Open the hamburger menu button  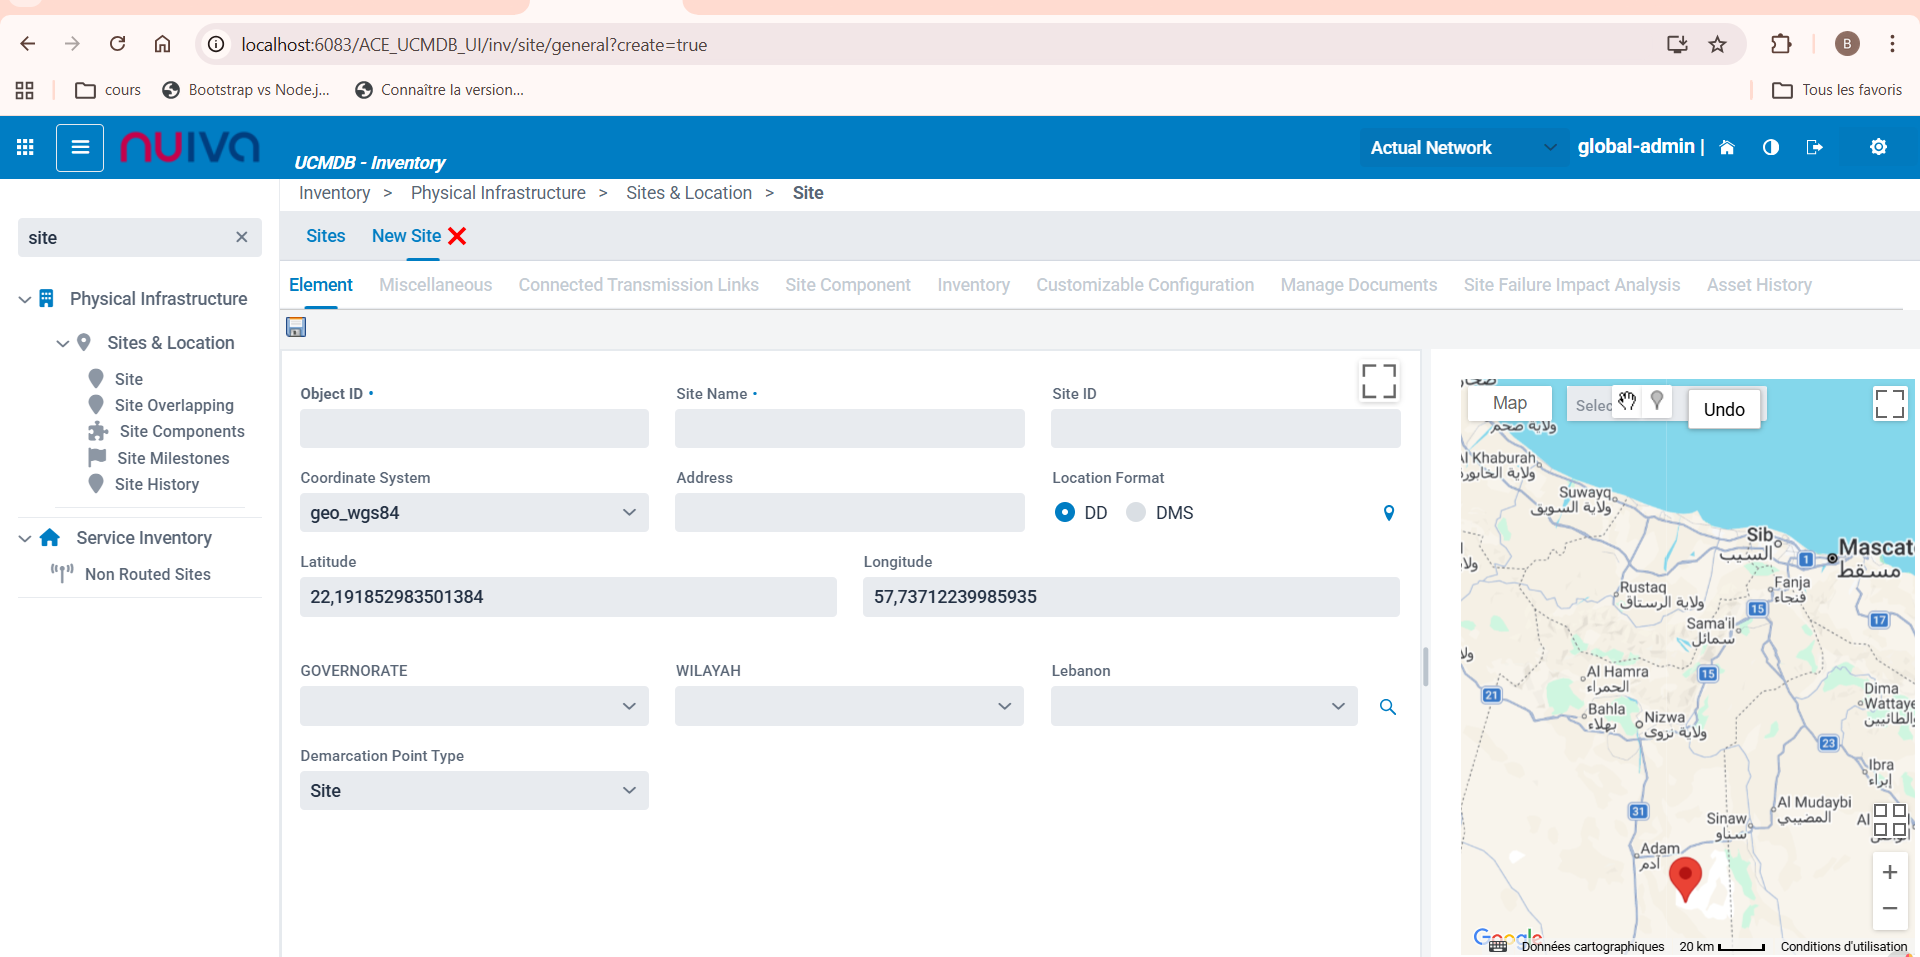point(80,148)
